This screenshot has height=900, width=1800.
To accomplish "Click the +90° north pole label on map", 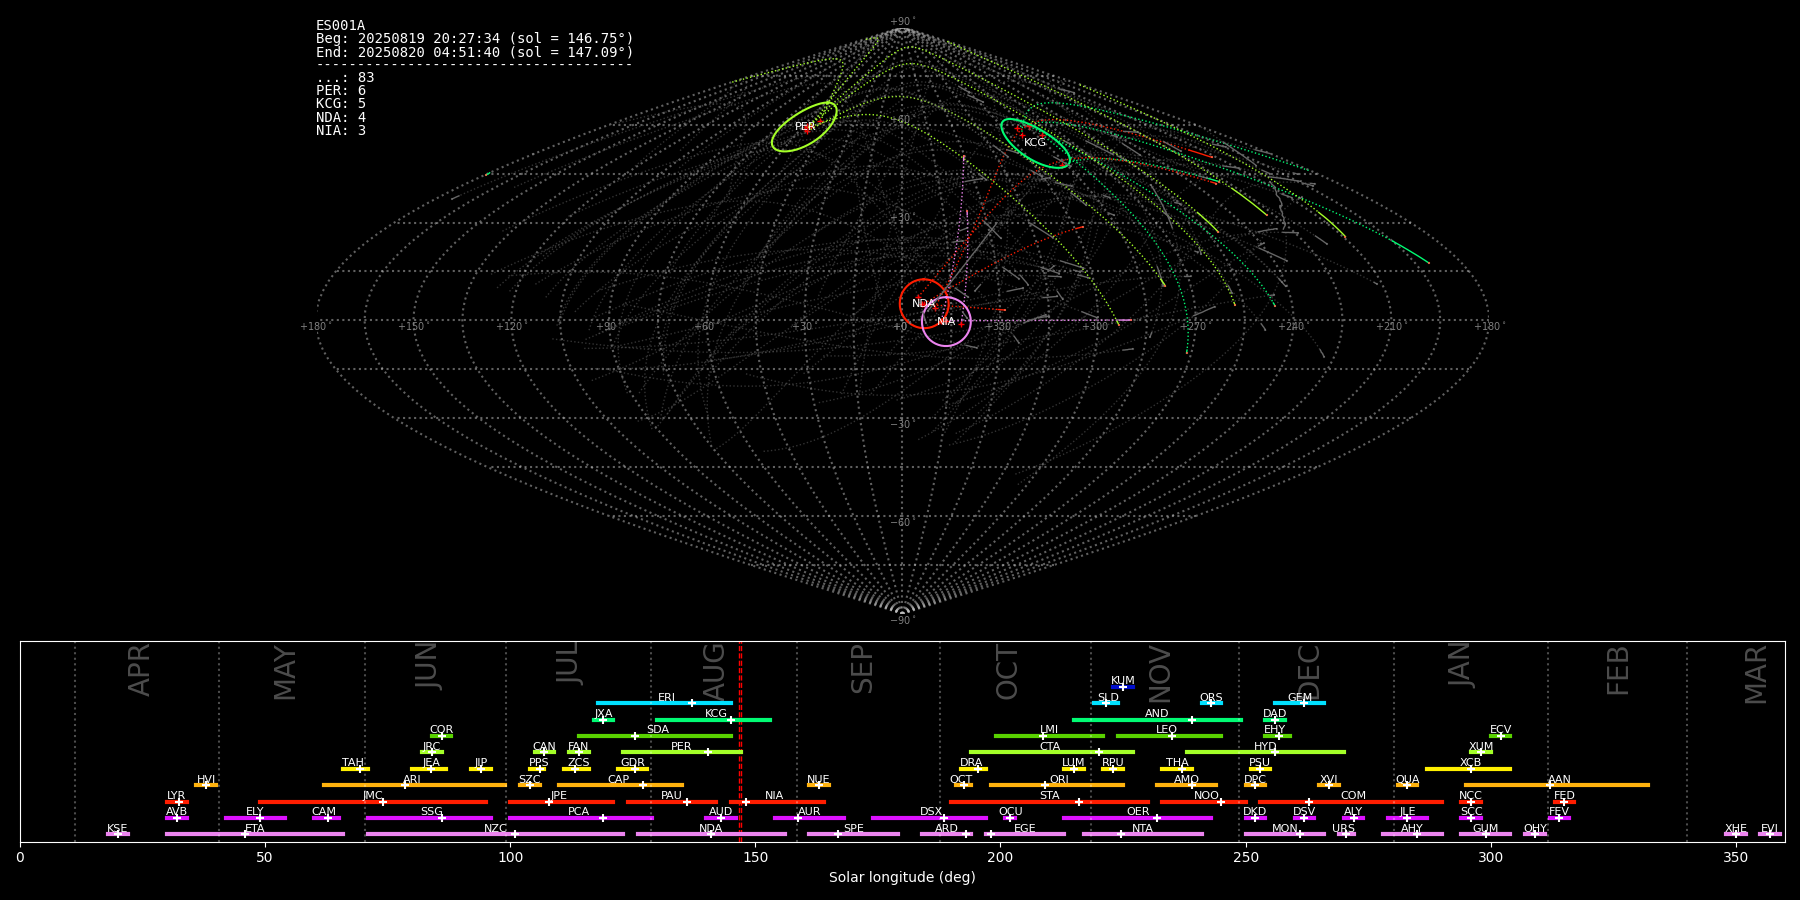I will 902,21.
